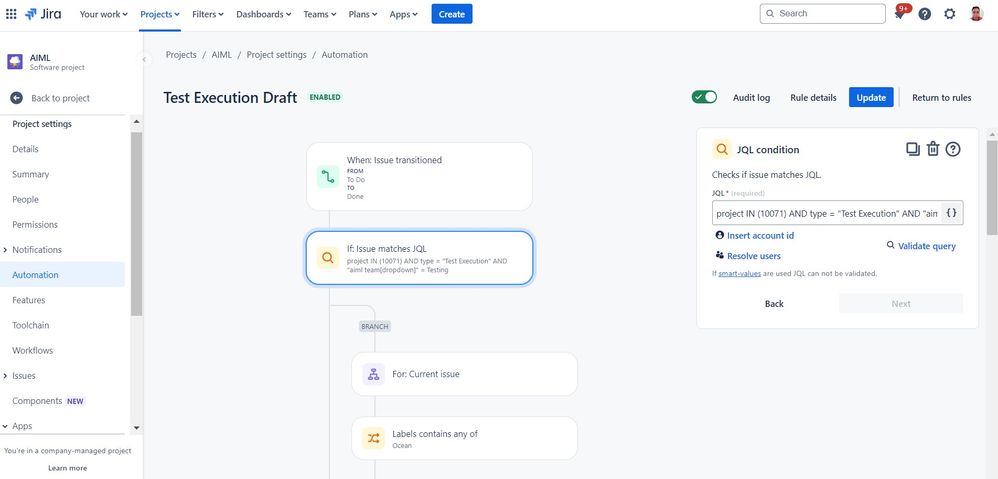The width and height of the screenshot is (998, 479).
Task: Select Automation in the sidebar
Action: [63, 275]
